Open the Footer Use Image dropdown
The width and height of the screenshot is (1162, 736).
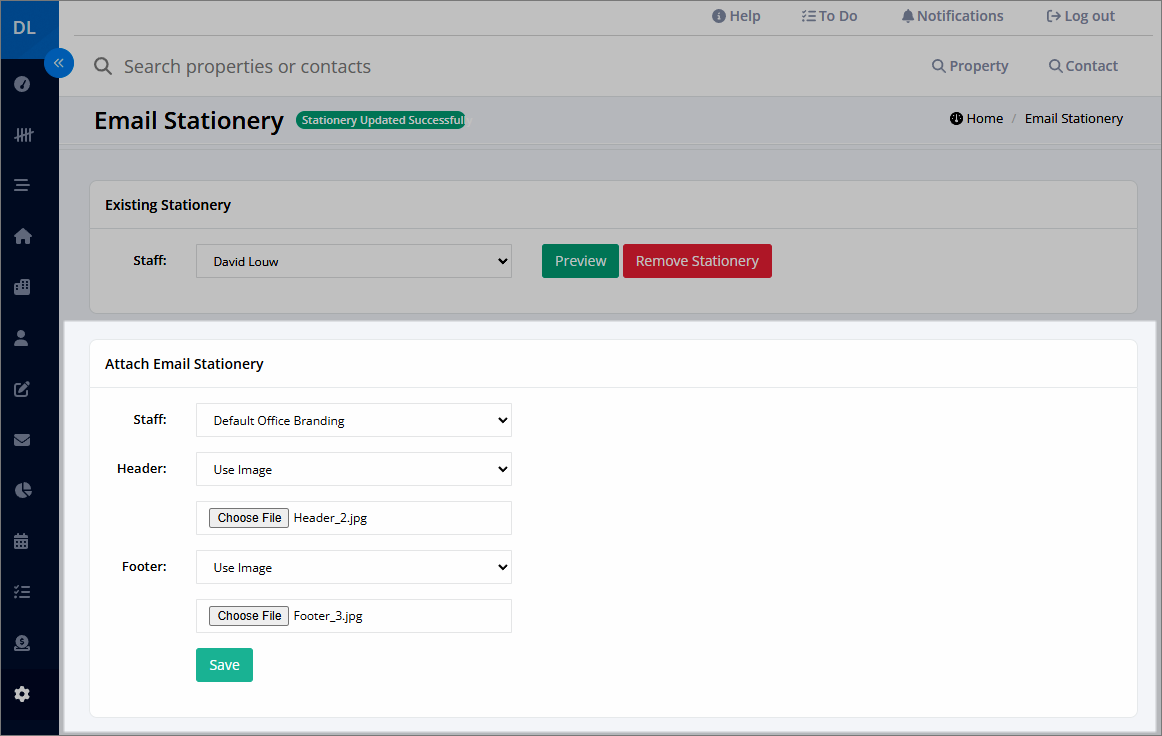(353, 567)
